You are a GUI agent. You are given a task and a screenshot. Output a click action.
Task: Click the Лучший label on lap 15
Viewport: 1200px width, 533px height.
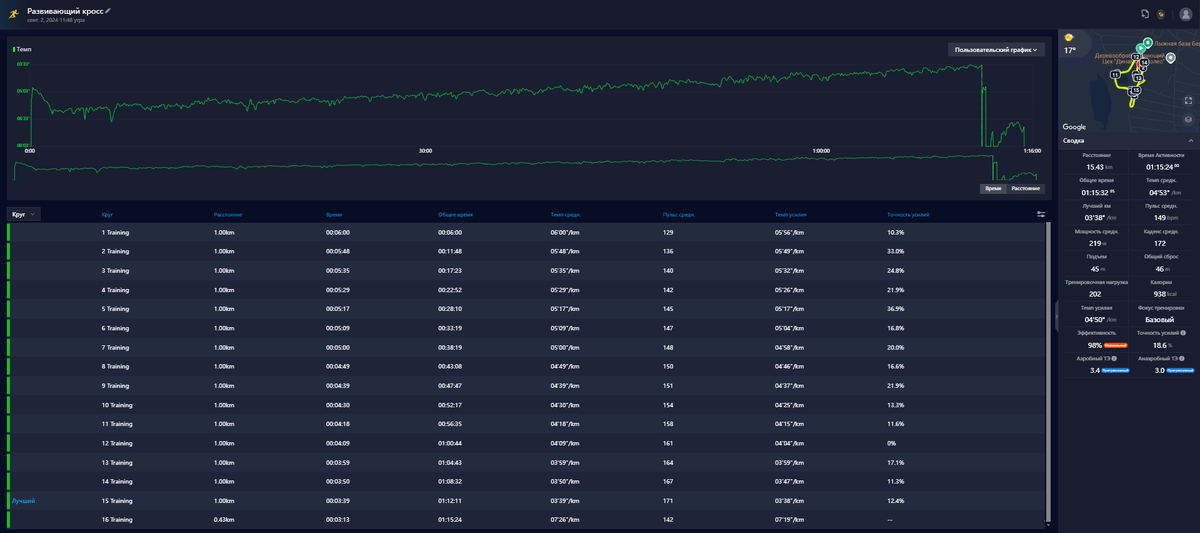23,501
